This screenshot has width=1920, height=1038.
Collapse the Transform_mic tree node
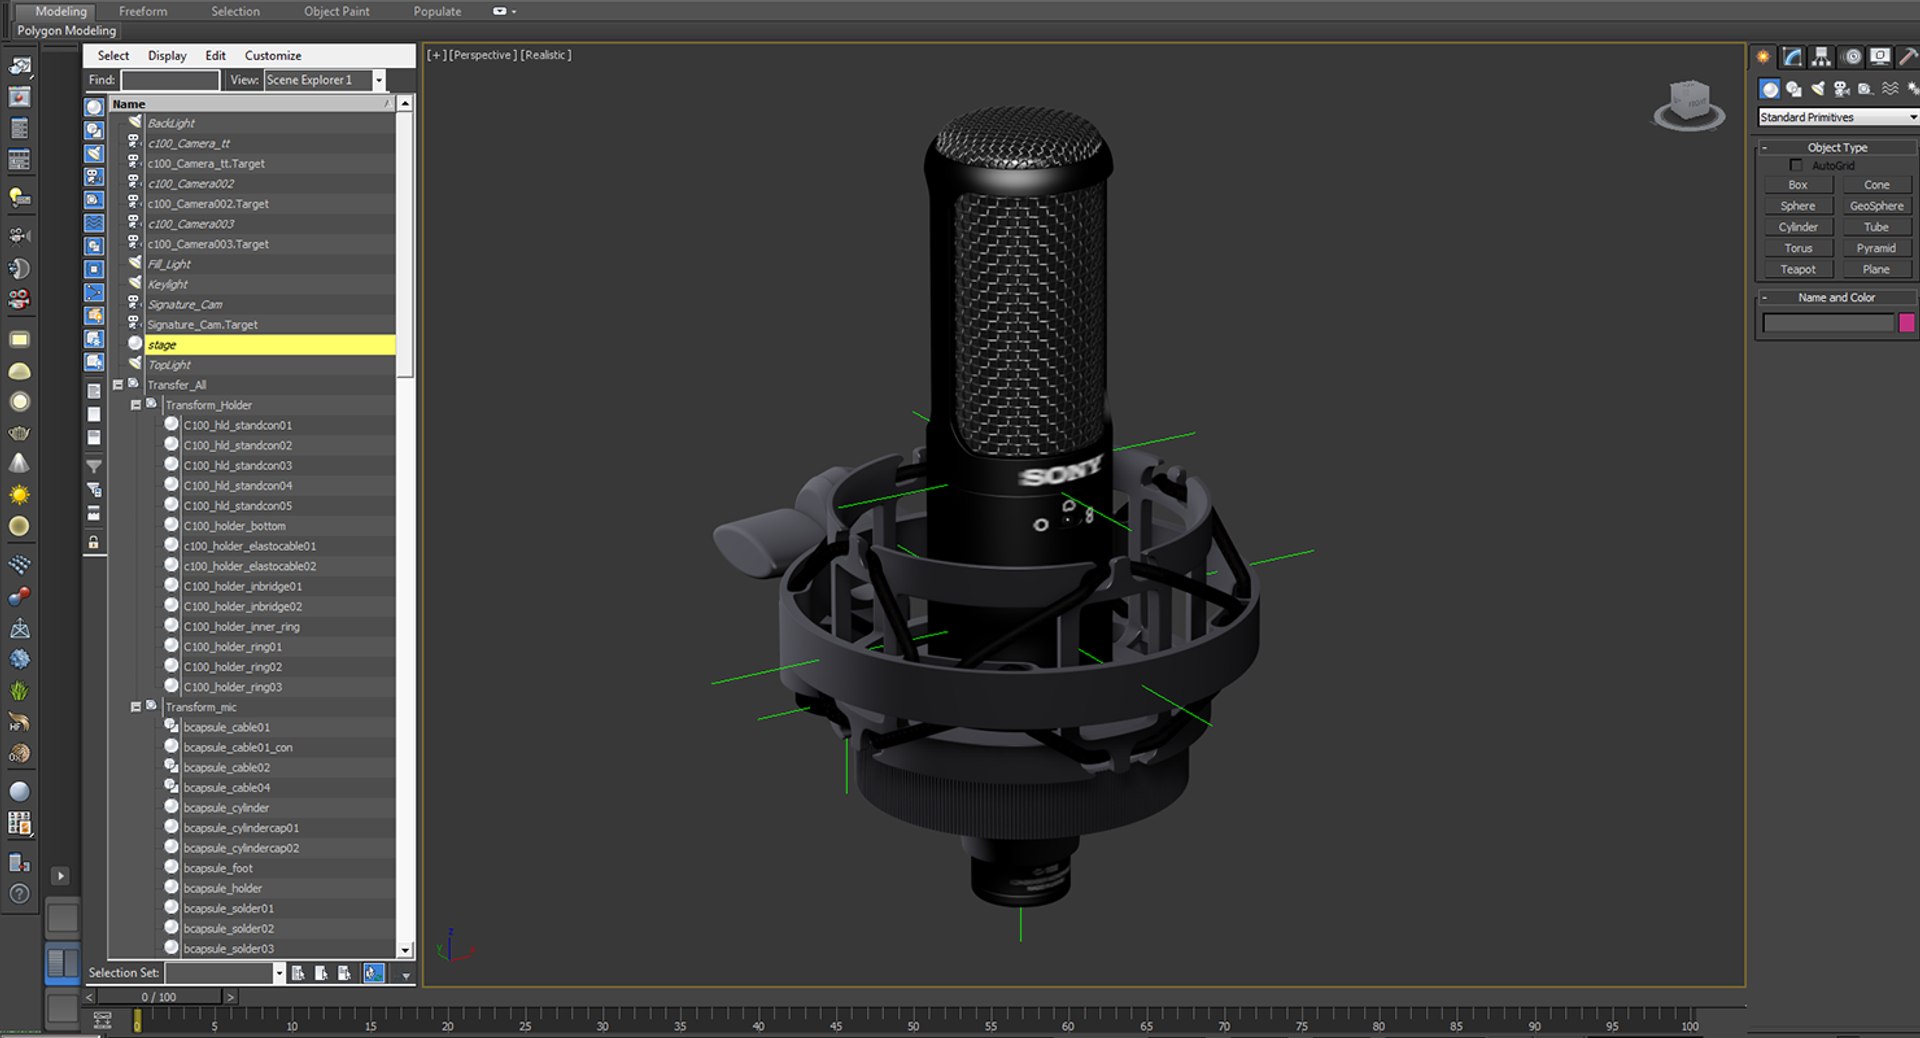click(x=136, y=707)
